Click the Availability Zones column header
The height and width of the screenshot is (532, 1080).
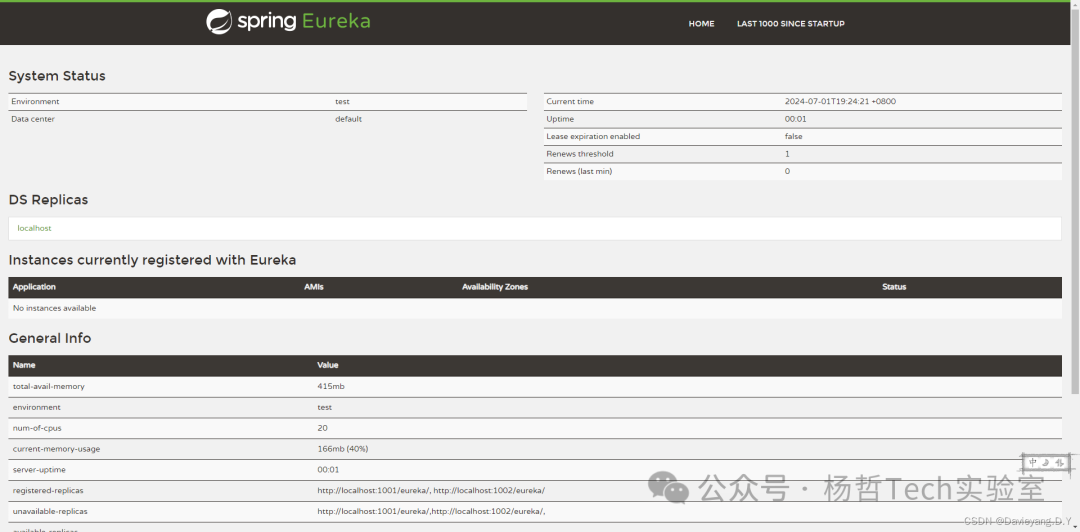495,287
